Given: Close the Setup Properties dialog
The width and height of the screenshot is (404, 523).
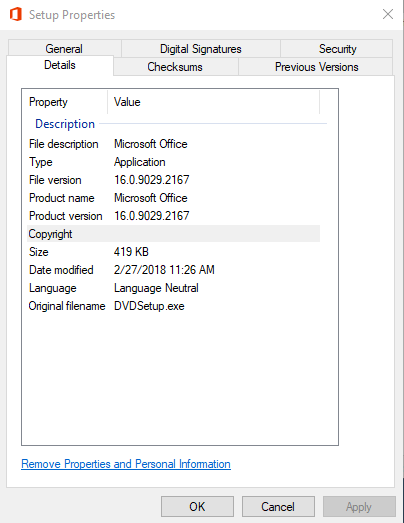Looking at the screenshot, I should point(388,14).
